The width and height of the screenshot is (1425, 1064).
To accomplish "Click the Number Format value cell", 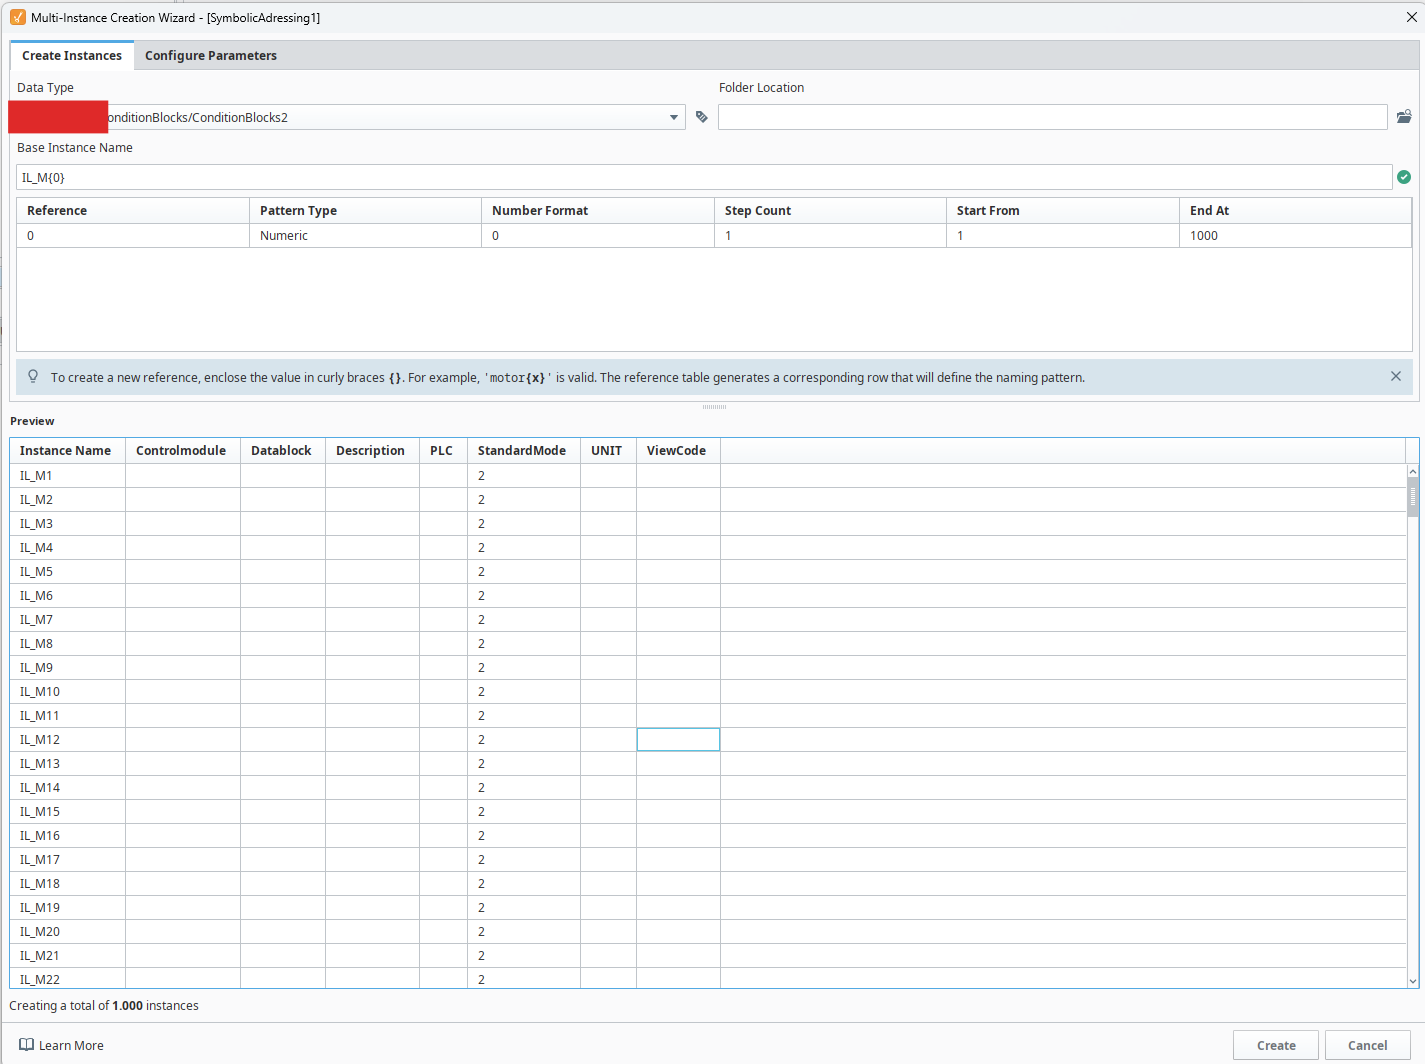I will pyautogui.click(x=598, y=236).
